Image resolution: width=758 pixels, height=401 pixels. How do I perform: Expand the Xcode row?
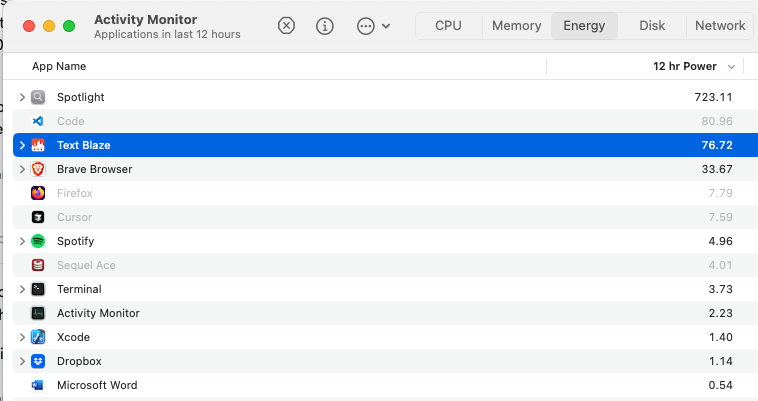click(22, 337)
